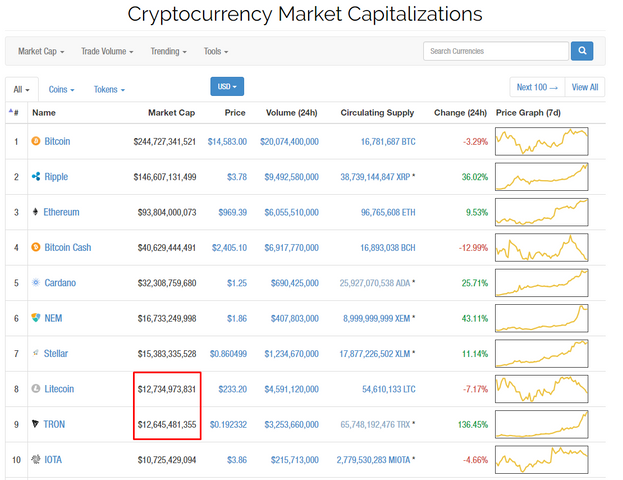This screenshot has height=480, width=623.
Task: Click TRON price $0.192332
Action: 228,425
